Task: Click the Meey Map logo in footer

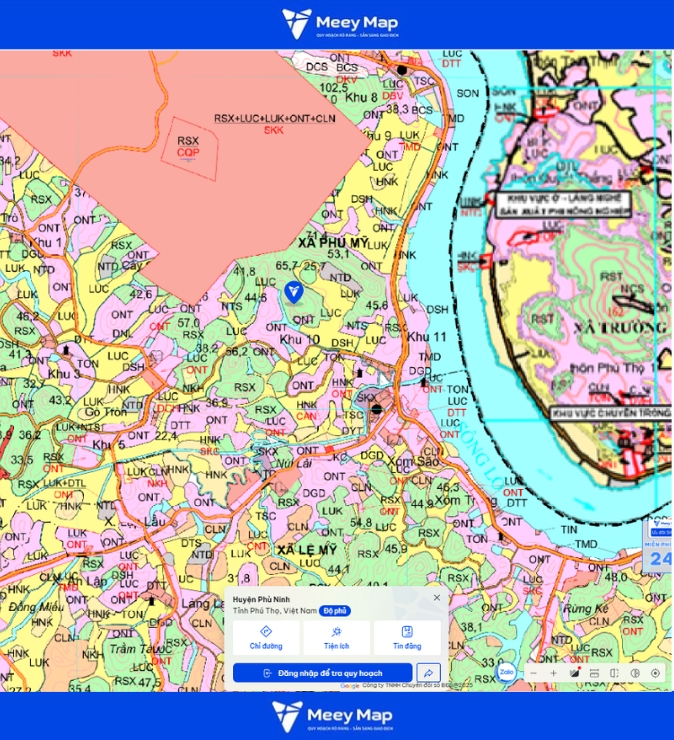Action: point(332,716)
